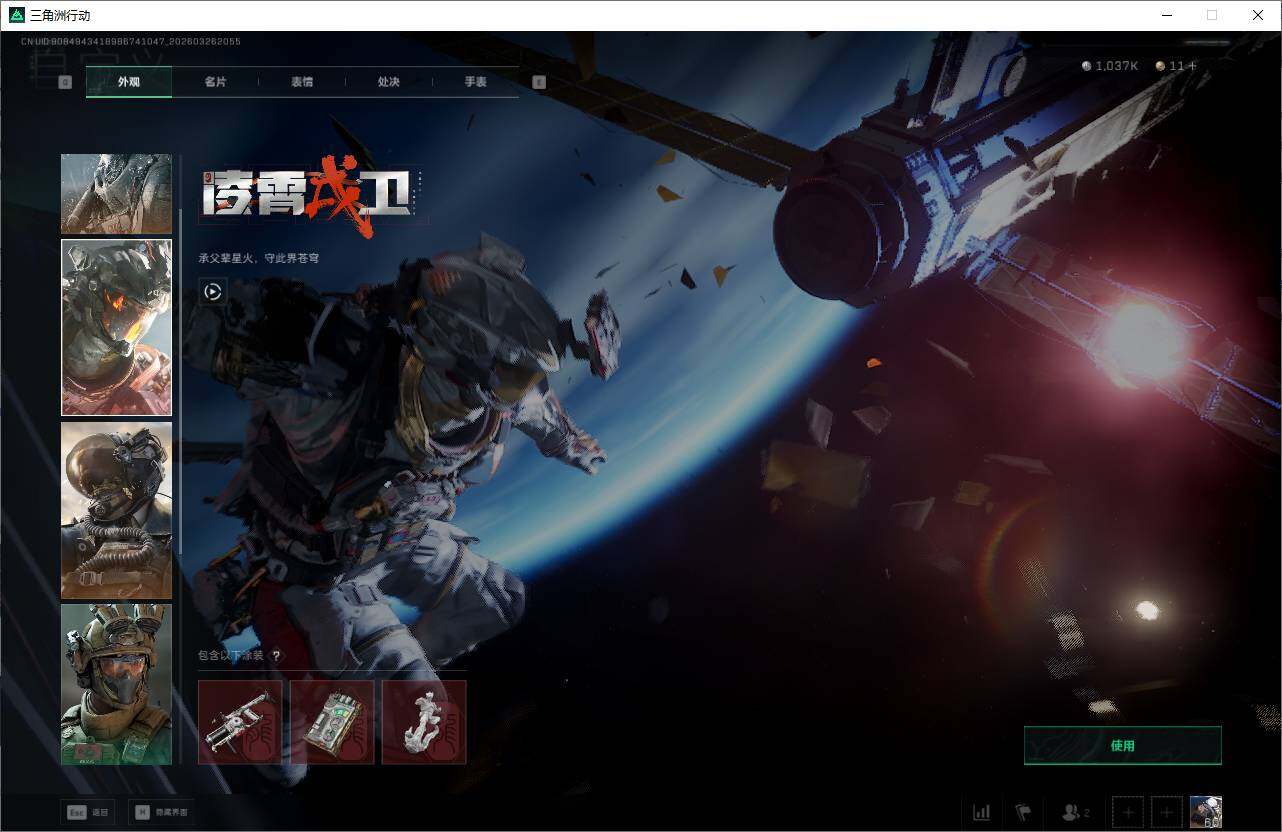
Task: Click the plus to add gold currency
Action: coord(1191,66)
